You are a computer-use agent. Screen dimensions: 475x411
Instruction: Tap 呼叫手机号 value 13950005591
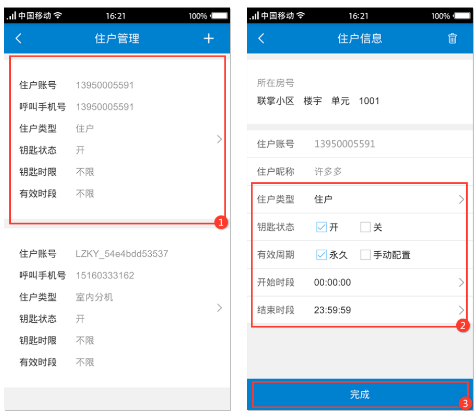105,107
